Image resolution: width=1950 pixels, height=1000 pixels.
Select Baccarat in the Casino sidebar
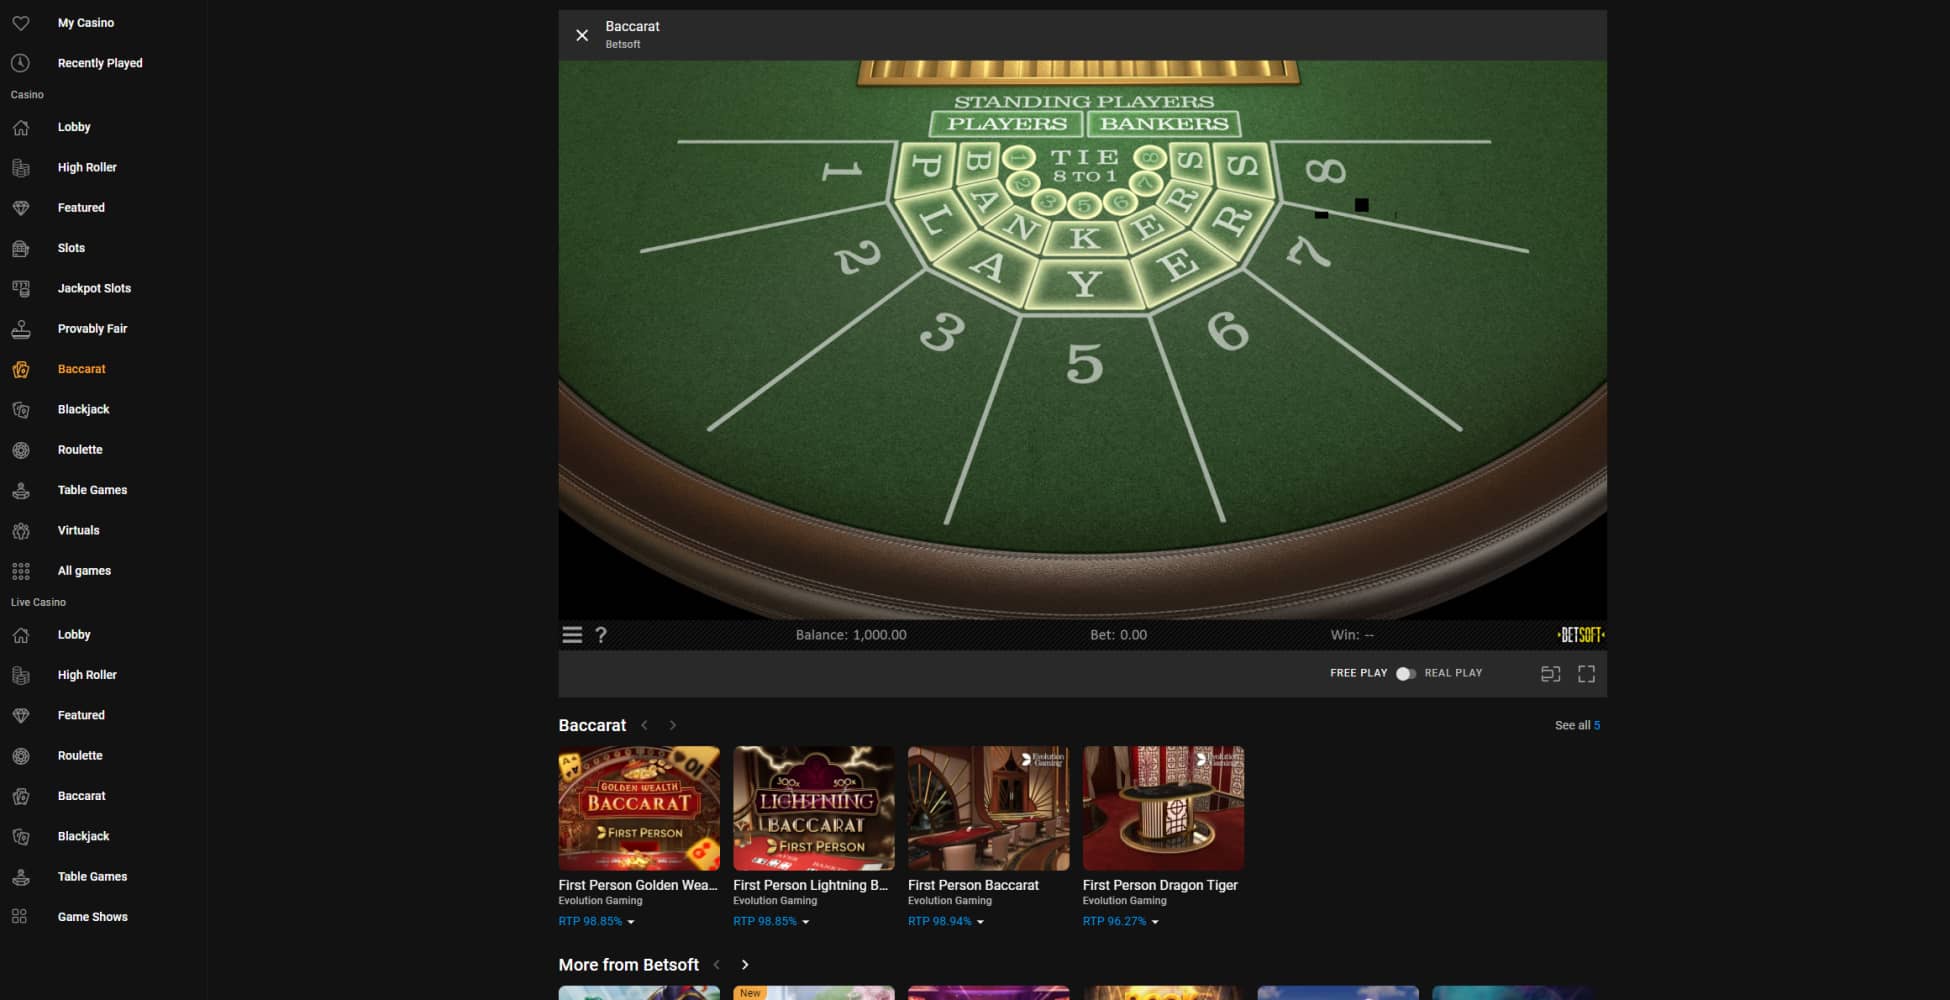point(81,368)
